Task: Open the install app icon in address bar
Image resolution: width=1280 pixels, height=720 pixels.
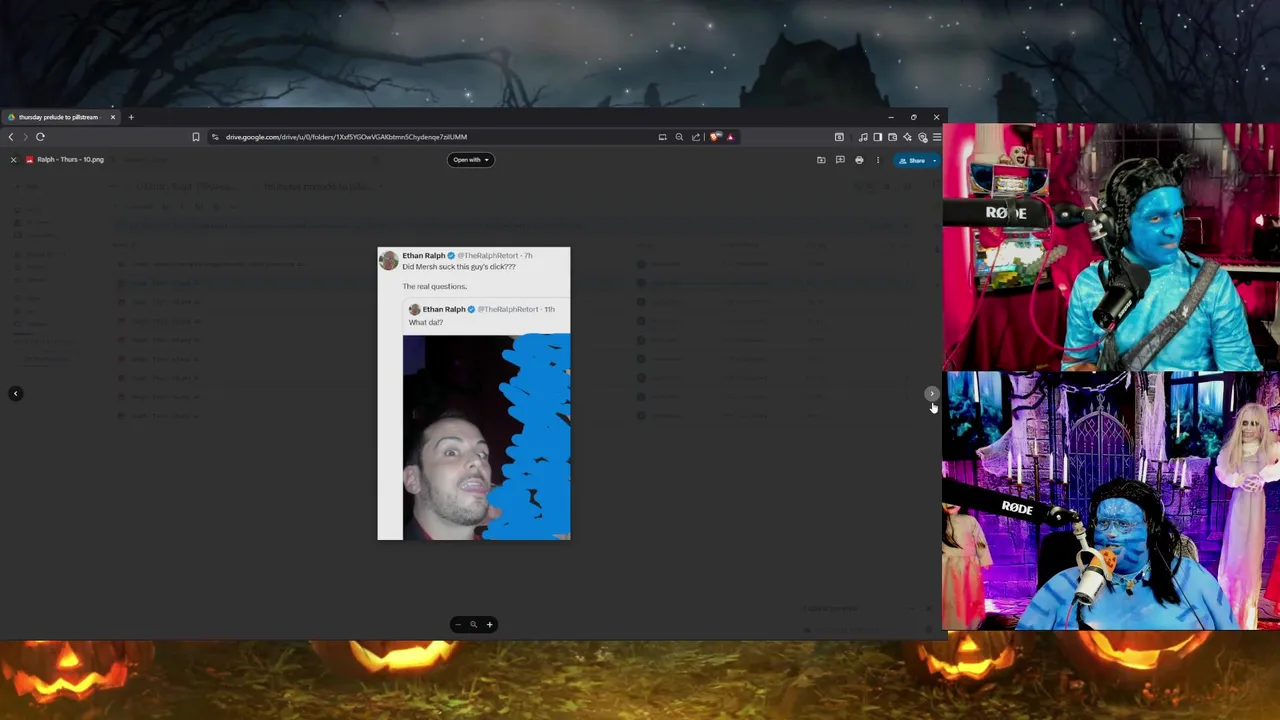Action: (x=662, y=137)
